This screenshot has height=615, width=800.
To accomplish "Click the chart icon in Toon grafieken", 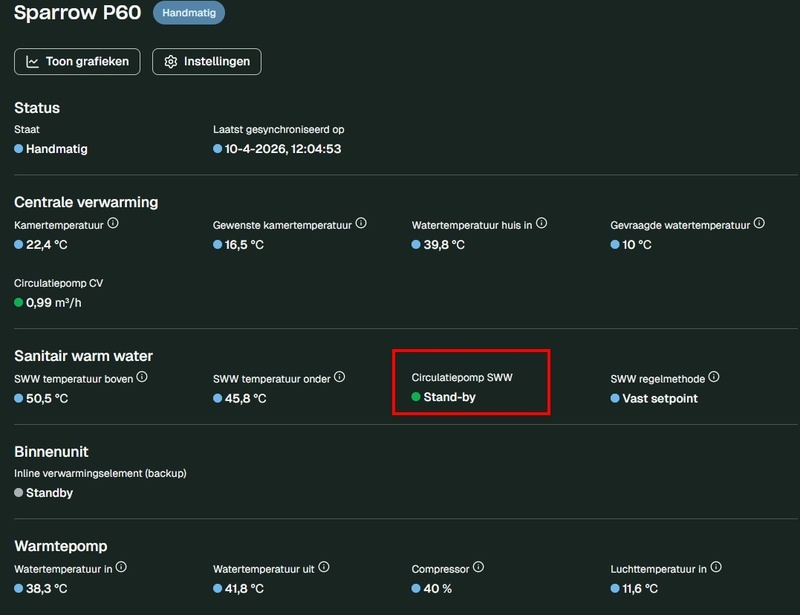I will [x=32, y=62].
